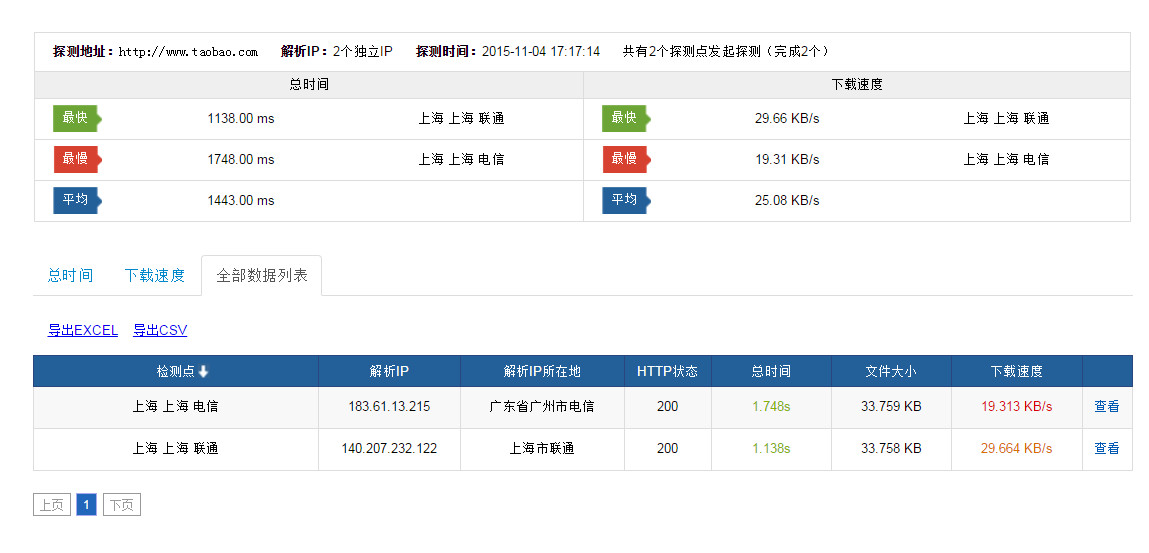Click red 最慢 badge under 总时间 summary
The image size is (1149, 553).
76,159
